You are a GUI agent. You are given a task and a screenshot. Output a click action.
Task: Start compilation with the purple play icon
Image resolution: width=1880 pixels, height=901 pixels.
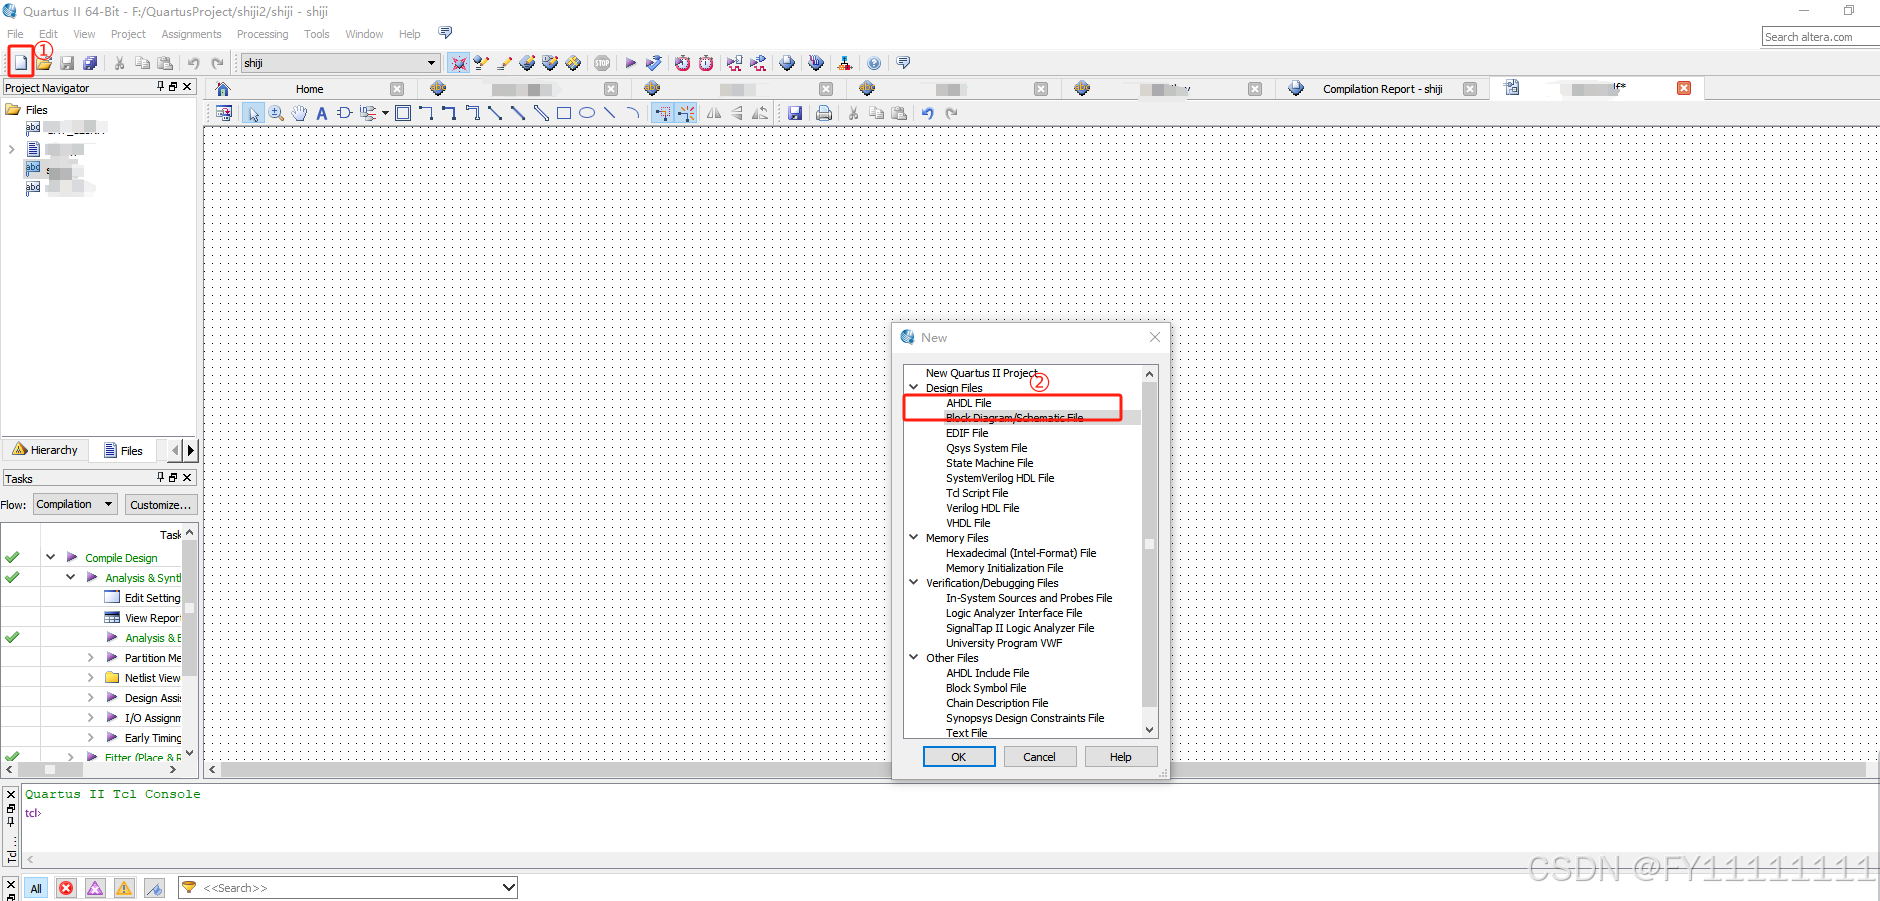[x=631, y=63]
